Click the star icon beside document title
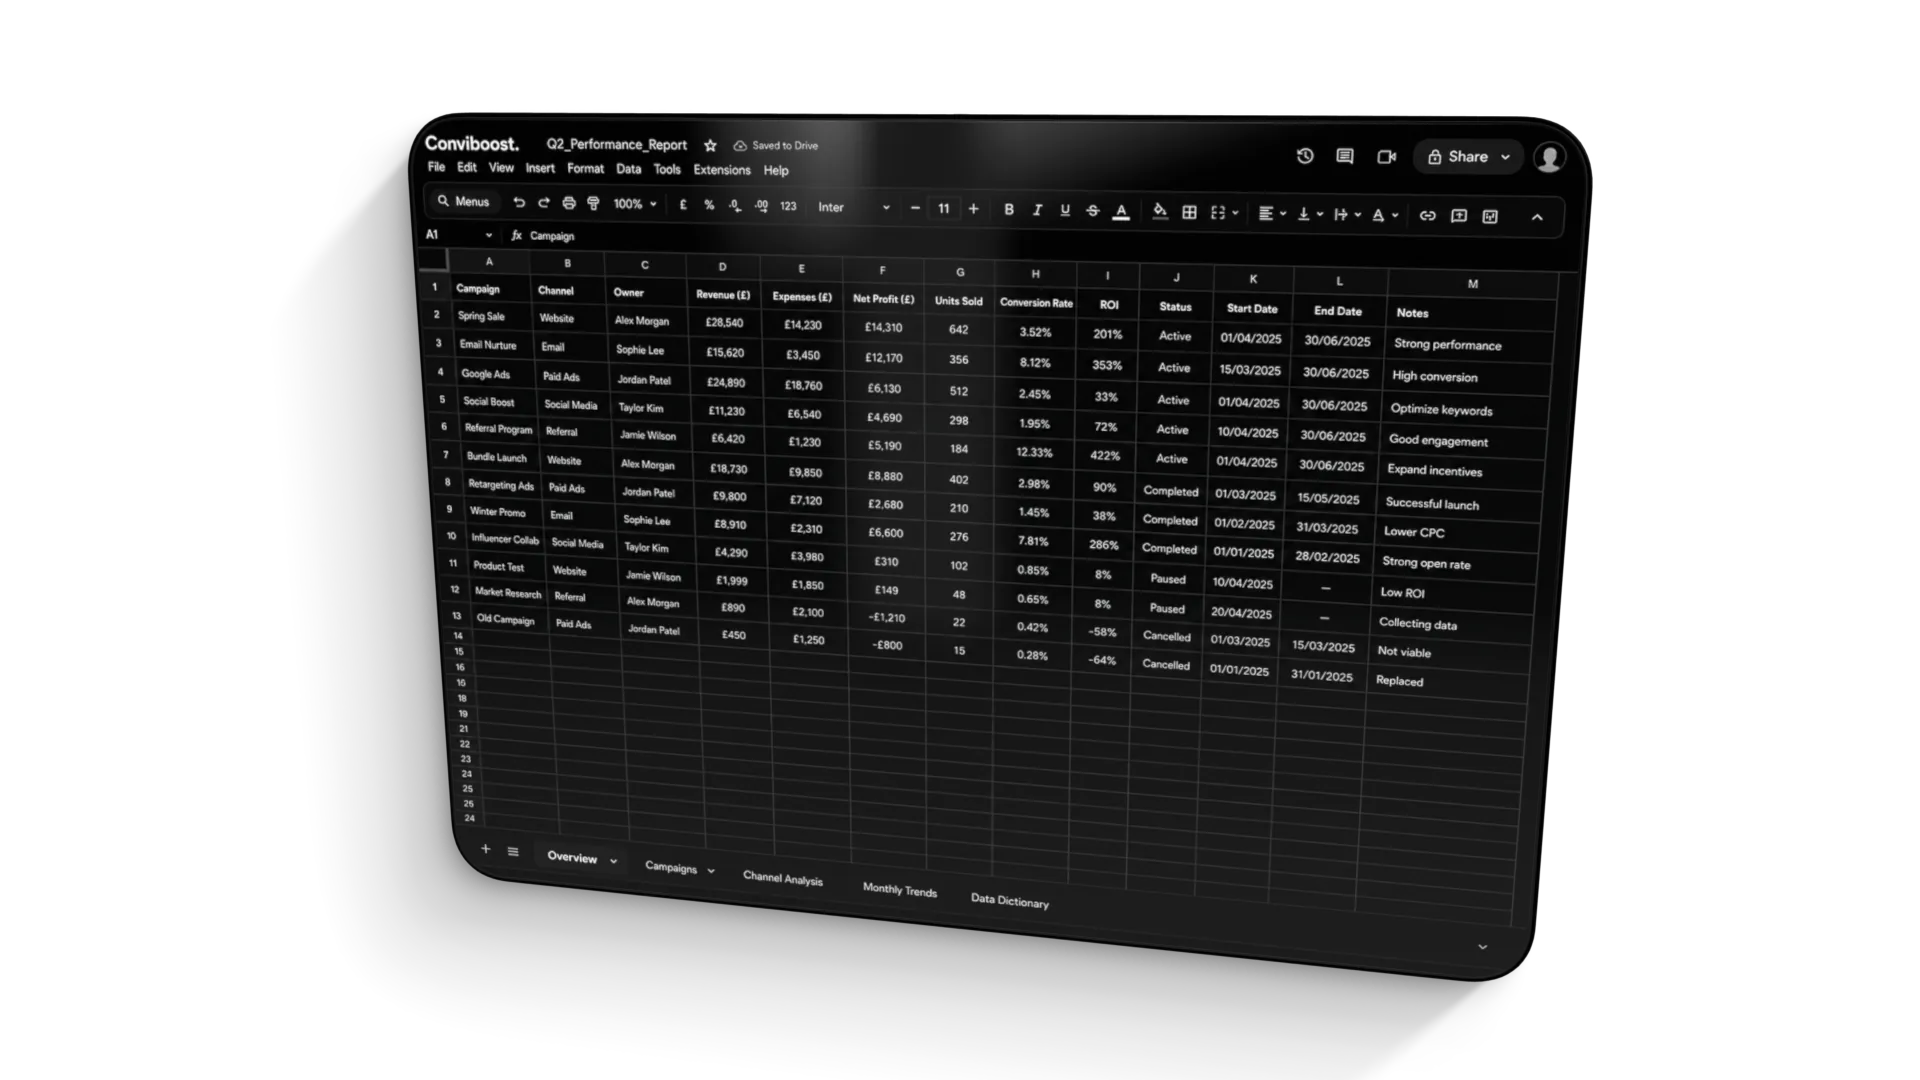The image size is (1920, 1080). click(x=710, y=145)
